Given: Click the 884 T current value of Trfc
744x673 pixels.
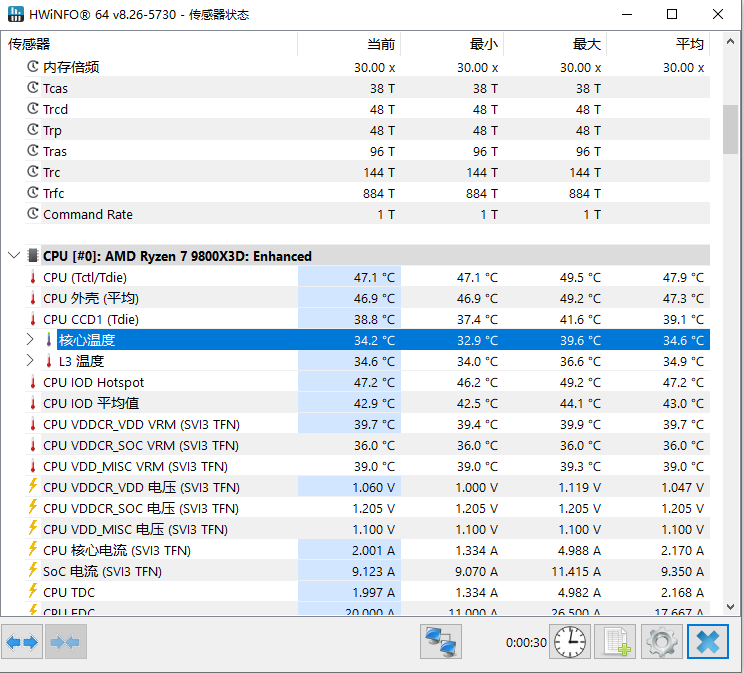Looking at the screenshot, I should pos(379,193).
